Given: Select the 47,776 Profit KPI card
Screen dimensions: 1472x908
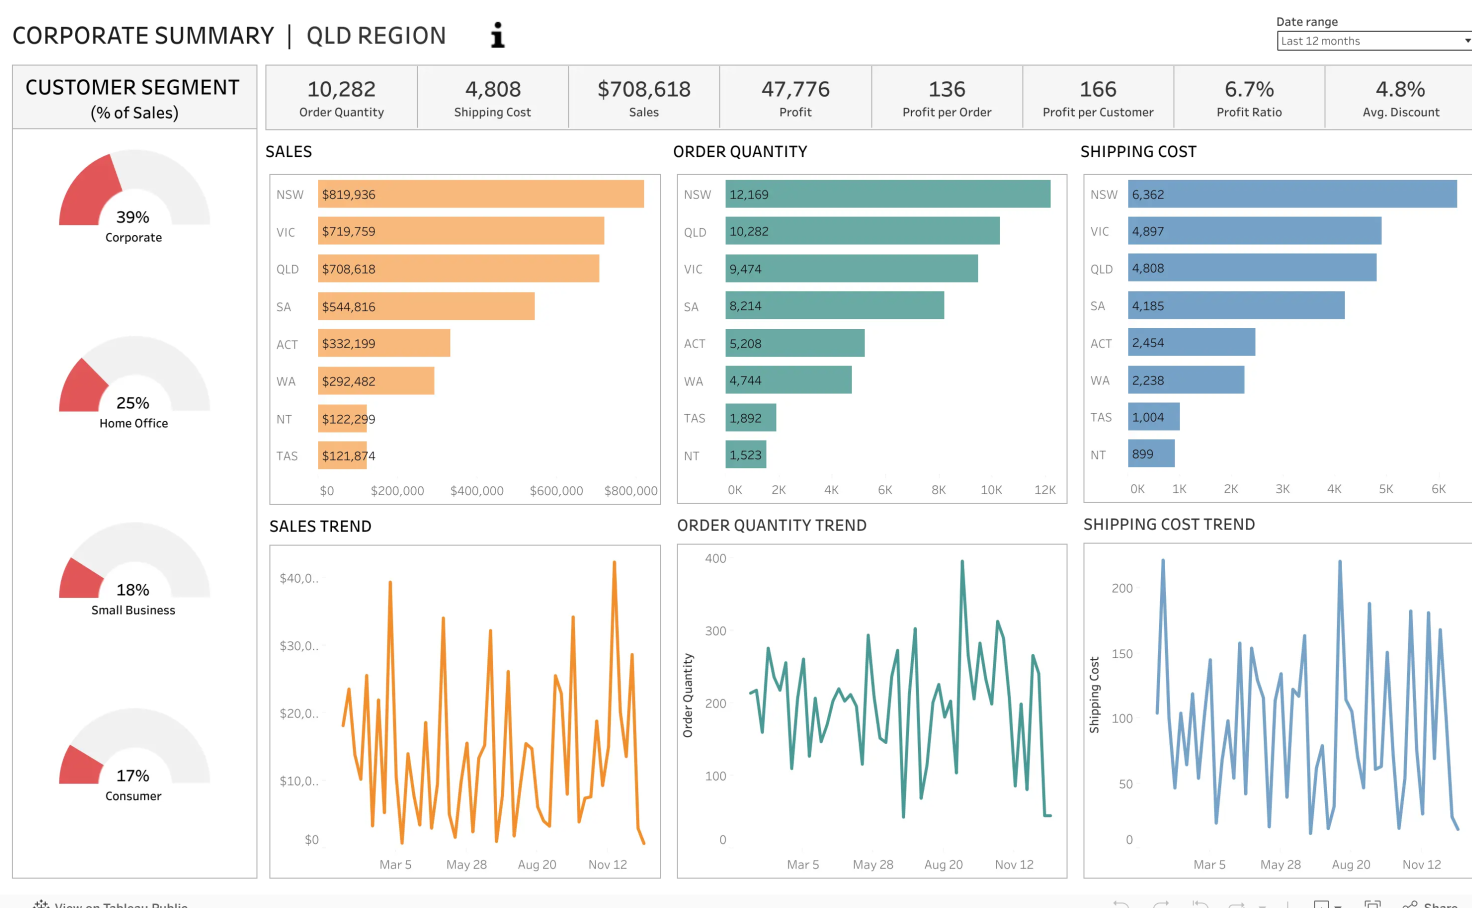Looking at the screenshot, I should click(x=795, y=98).
